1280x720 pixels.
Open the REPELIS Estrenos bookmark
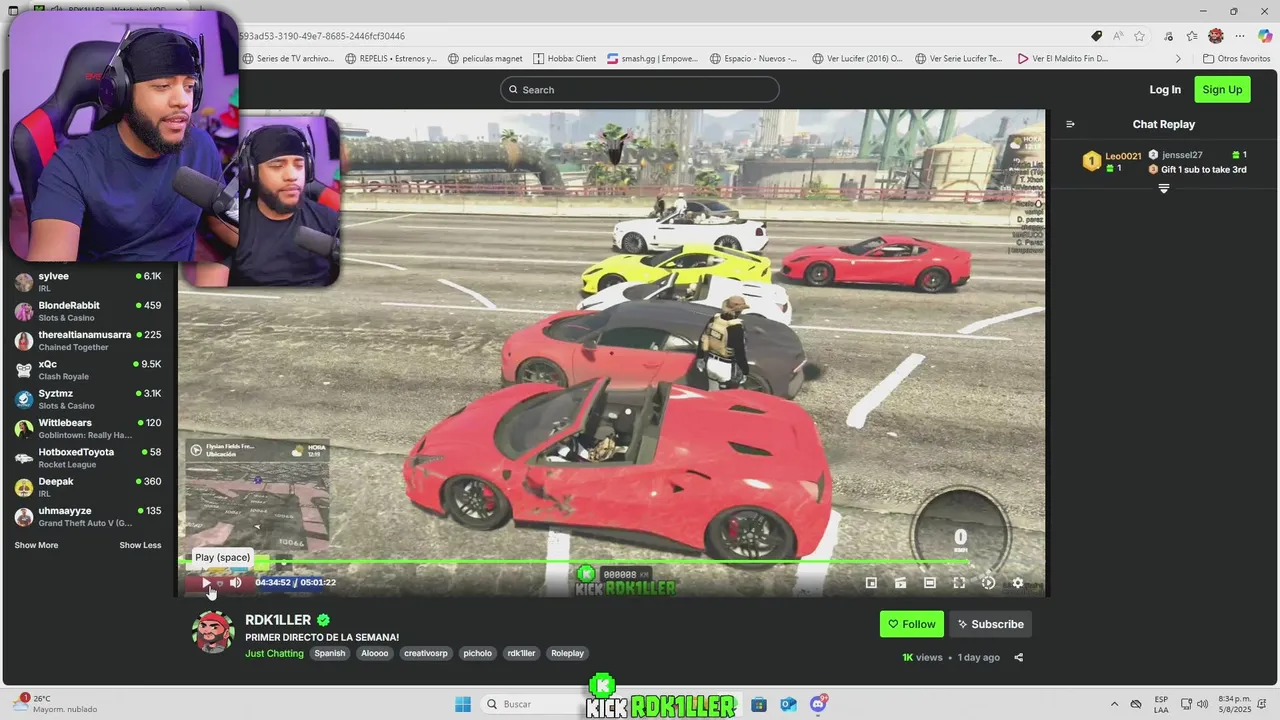pyautogui.click(x=391, y=58)
